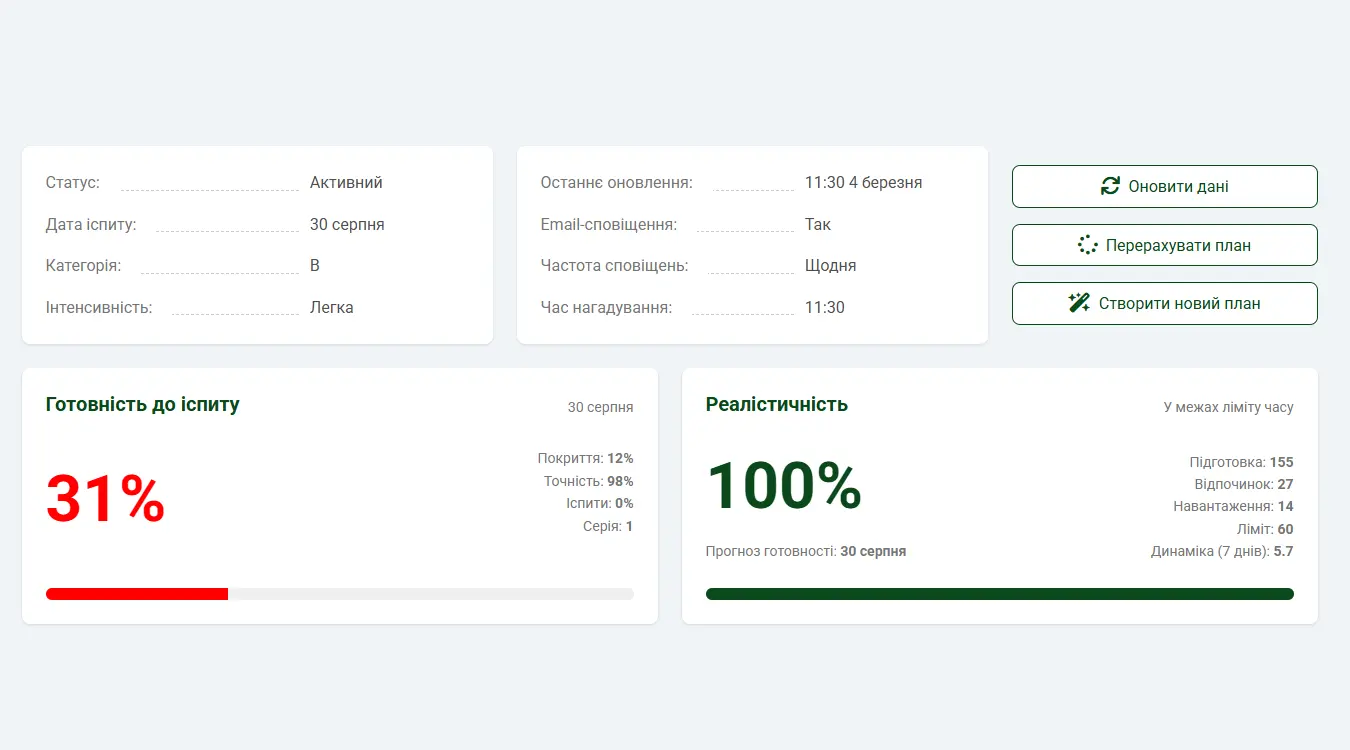
Task: Click the spinner icon in Перерахувати план
Action: pyautogui.click(x=1088, y=245)
